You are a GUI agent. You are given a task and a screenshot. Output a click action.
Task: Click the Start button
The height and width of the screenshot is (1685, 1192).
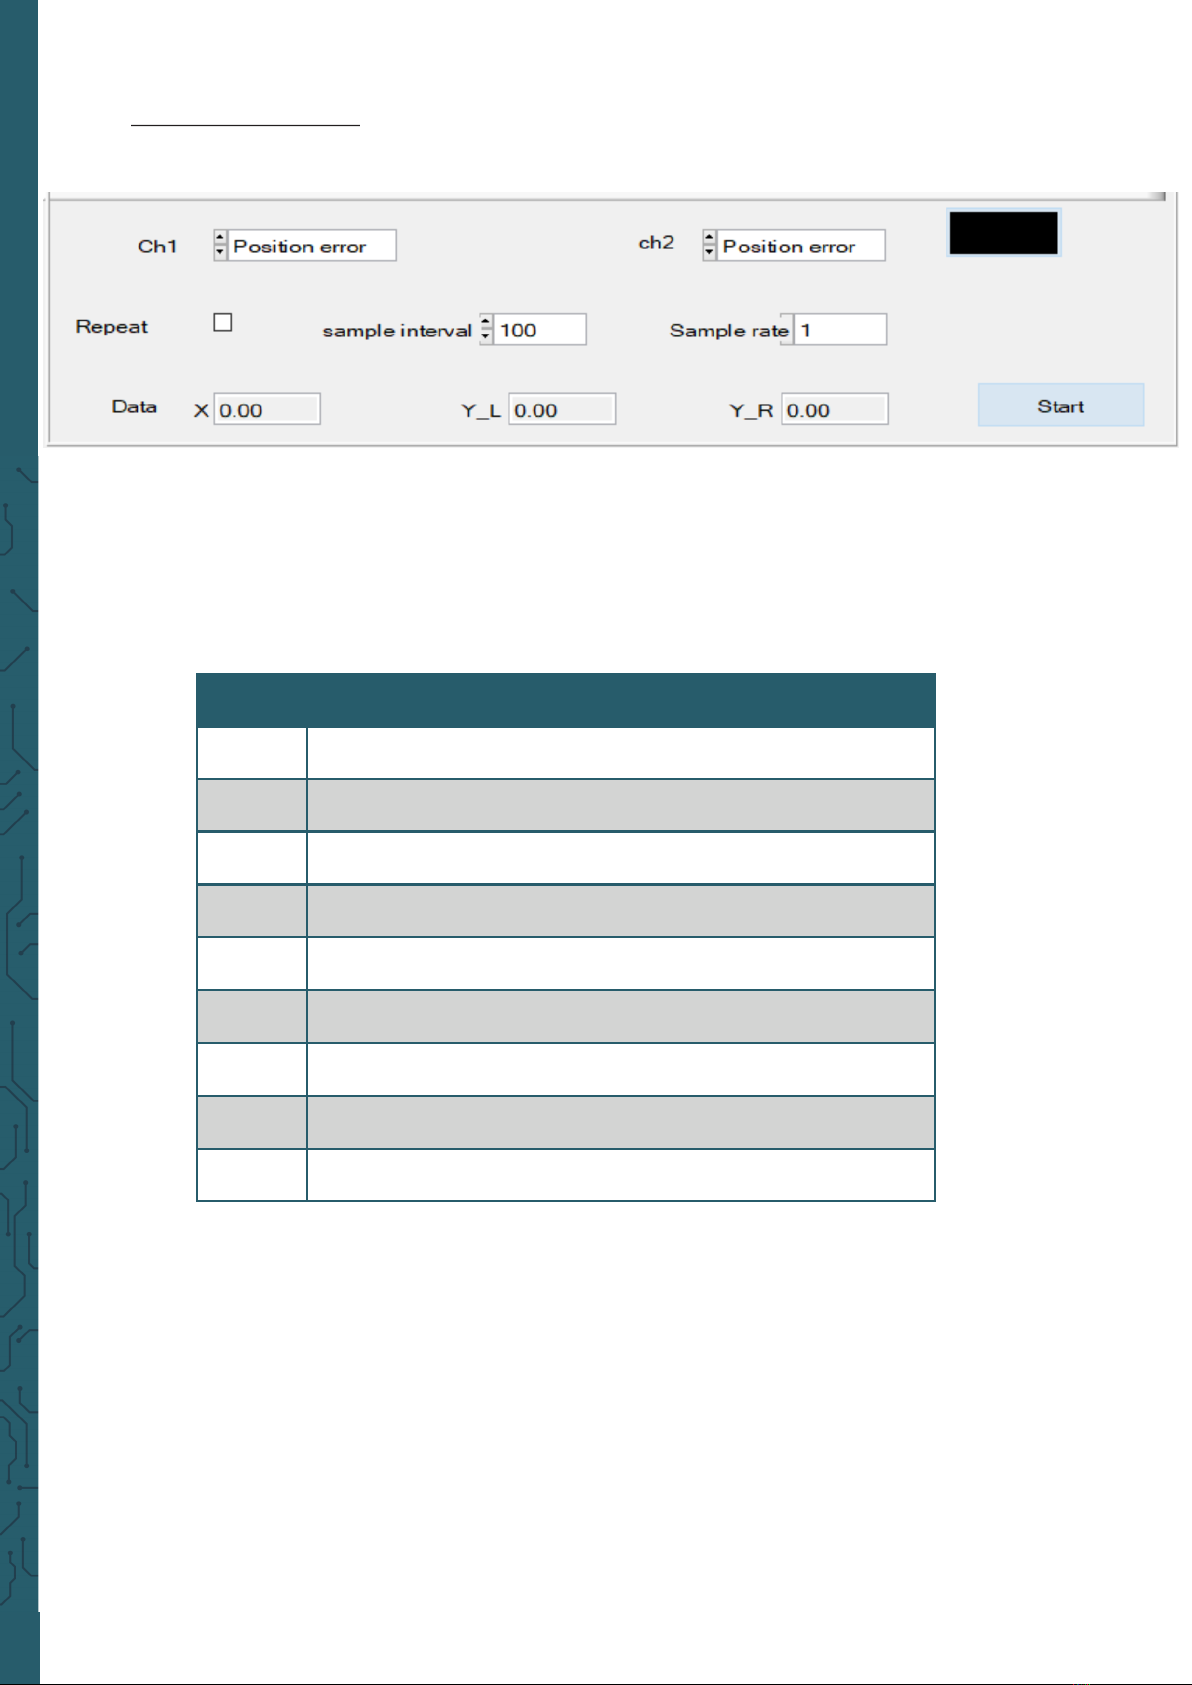(x=1061, y=406)
